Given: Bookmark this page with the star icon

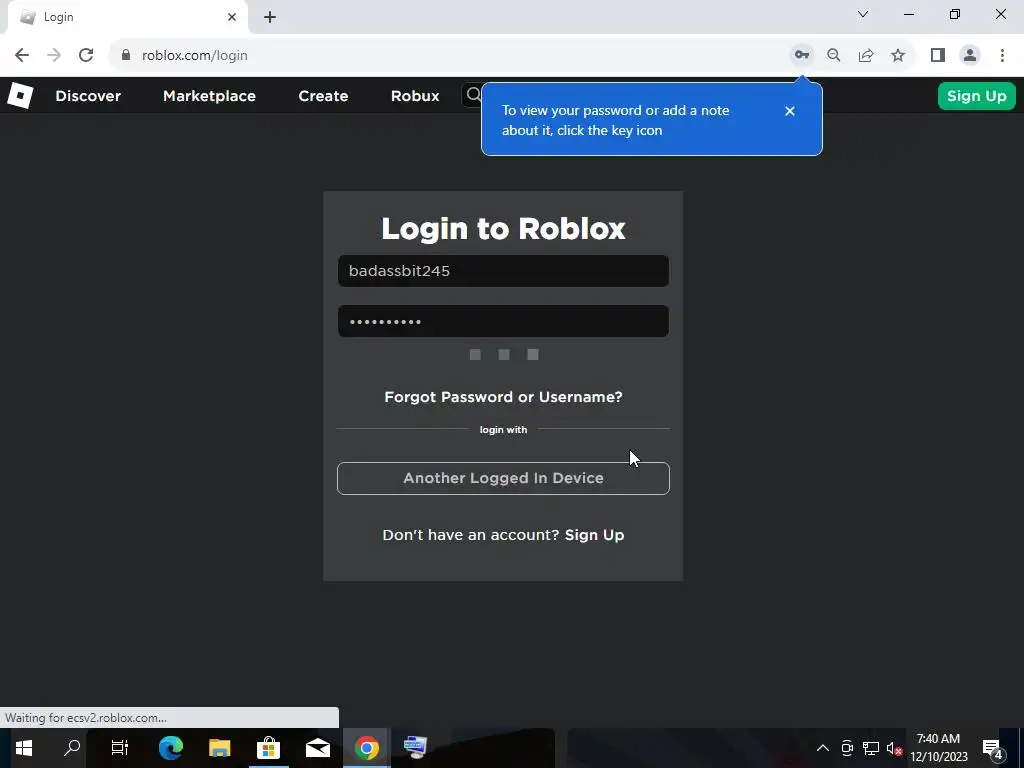Looking at the screenshot, I should 898,56.
